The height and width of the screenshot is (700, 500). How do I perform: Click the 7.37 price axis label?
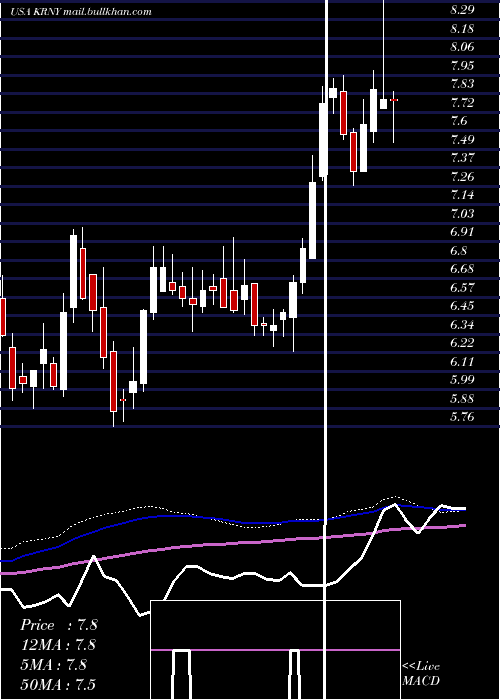[x=462, y=158]
